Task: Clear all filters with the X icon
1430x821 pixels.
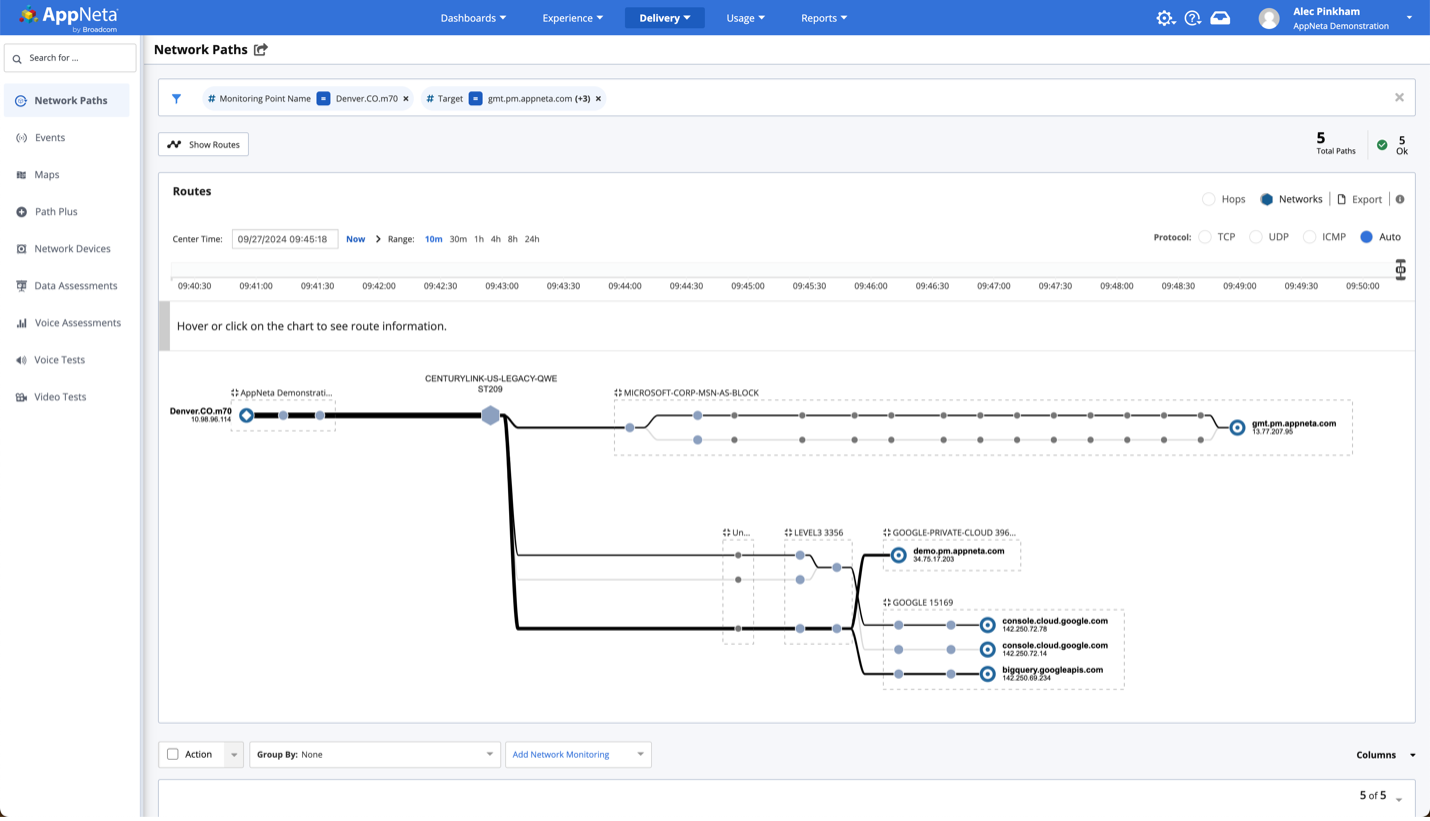Action: [x=1399, y=98]
